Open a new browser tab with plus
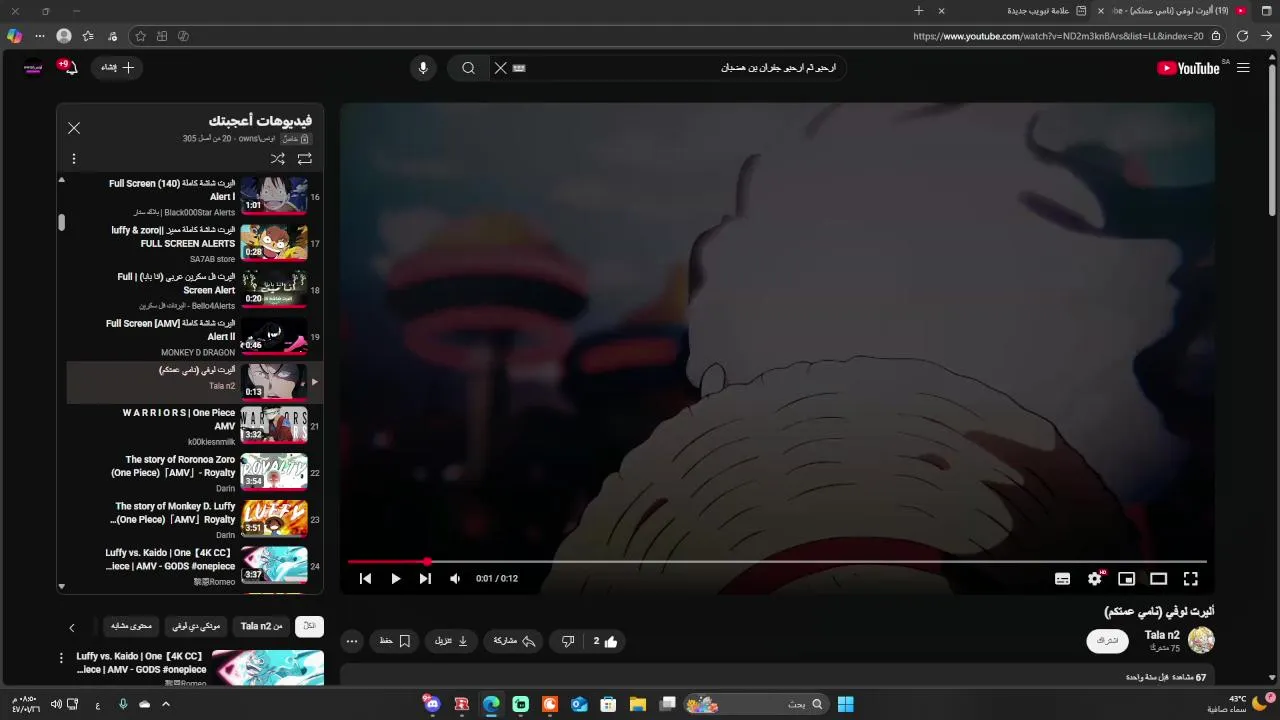 point(919,11)
